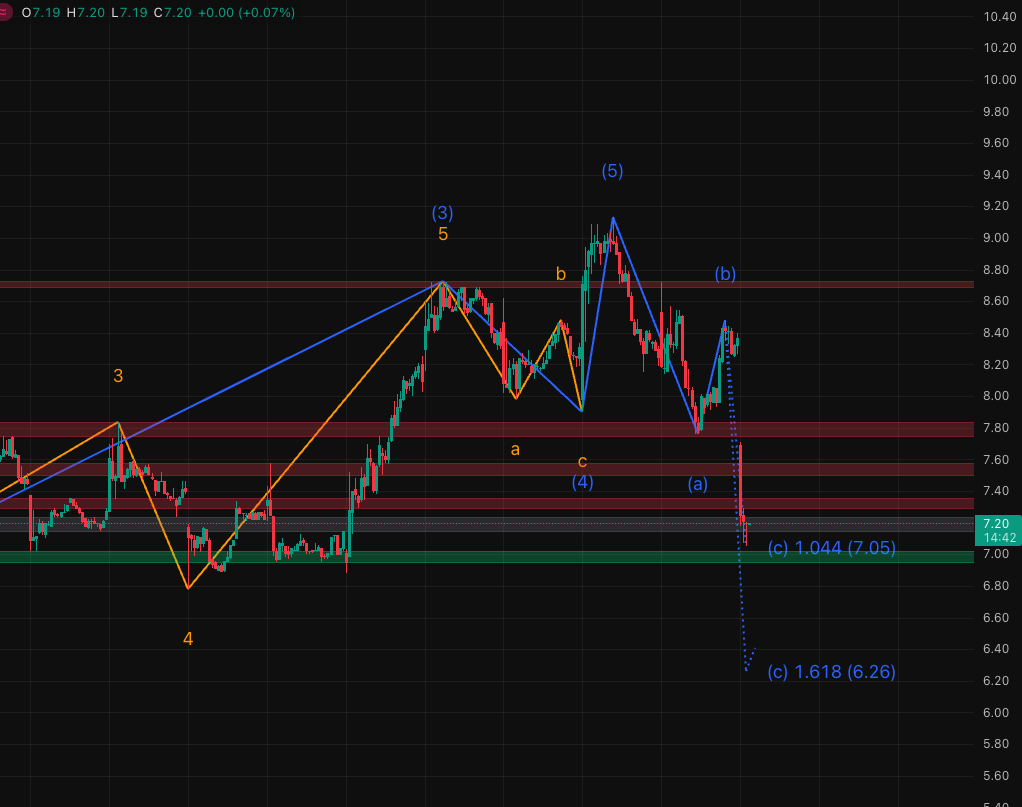Screen dimensions: 1022x807
Task: Select the green support zone near 7.00
Action: coord(487,557)
